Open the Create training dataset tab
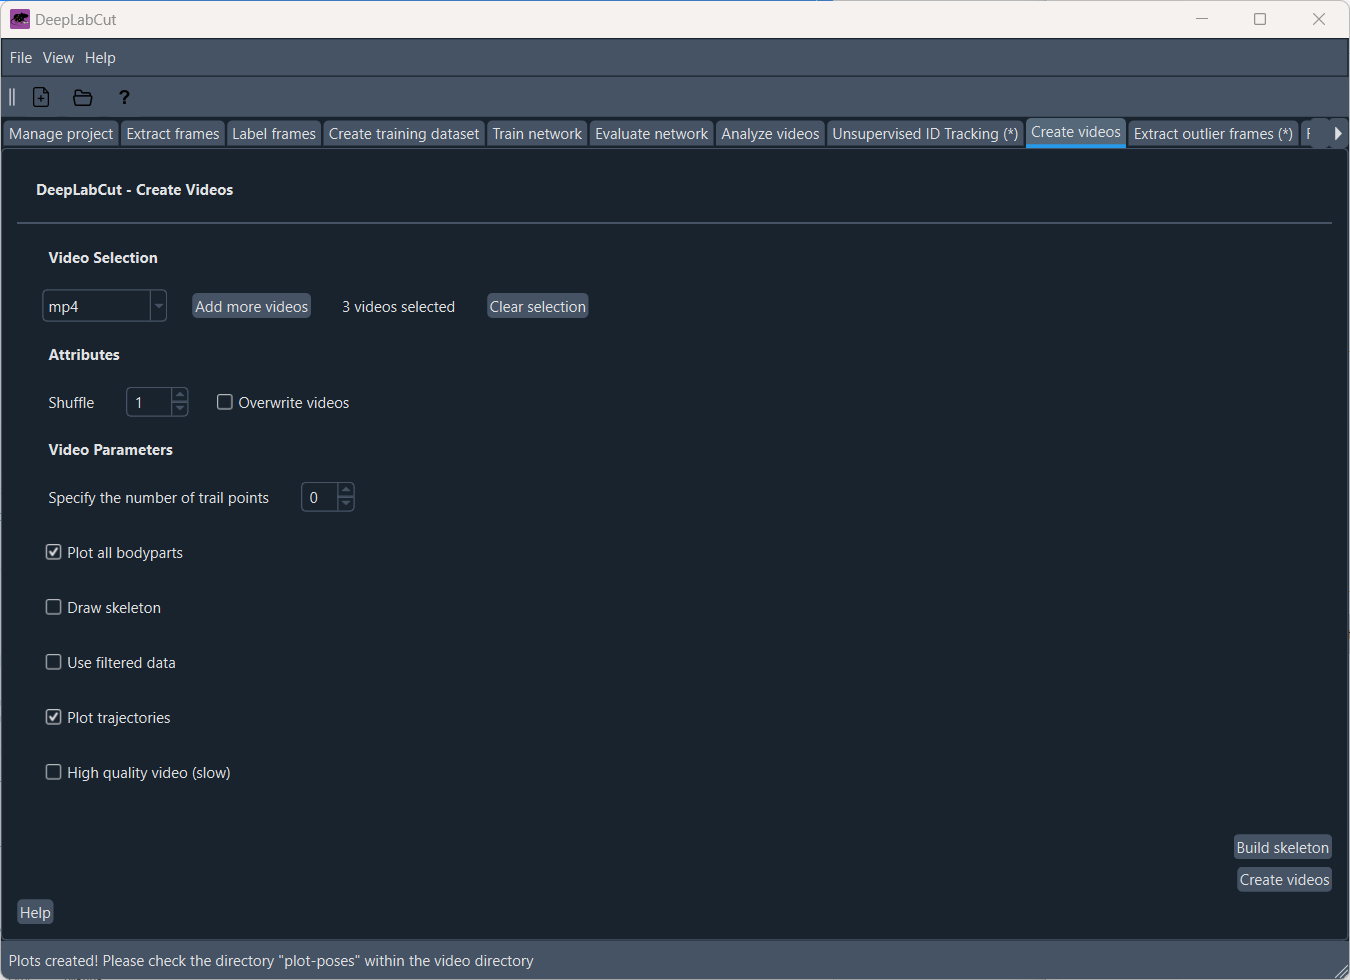The image size is (1350, 980). (404, 134)
